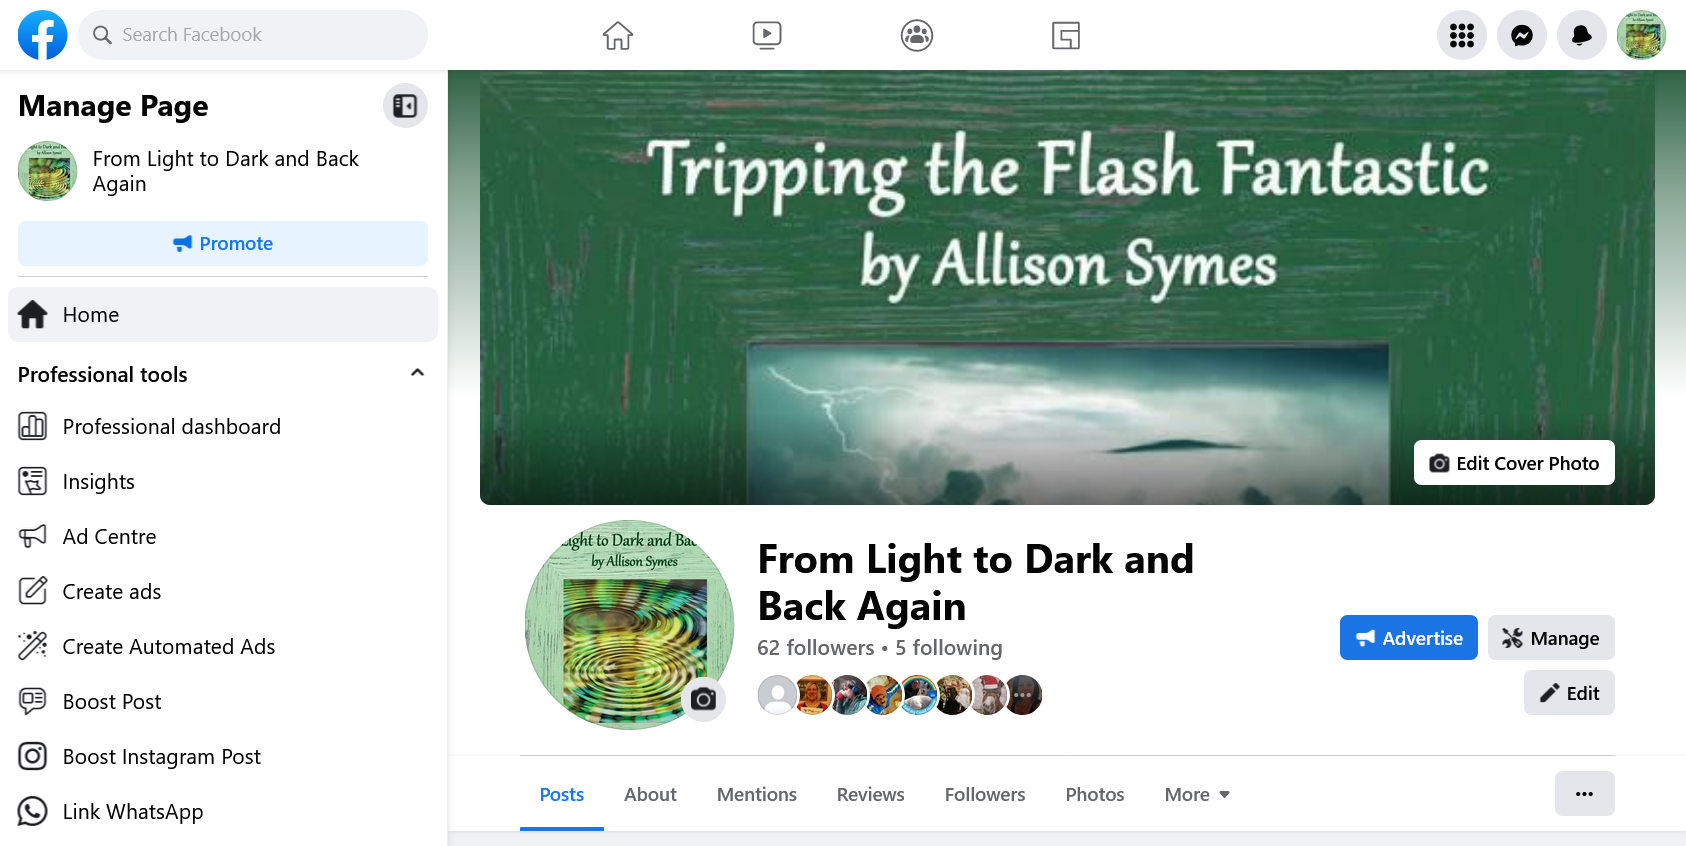Open the account profile avatar menu
Image resolution: width=1686 pixels, height=846 pixels.
pos(1642,36)
